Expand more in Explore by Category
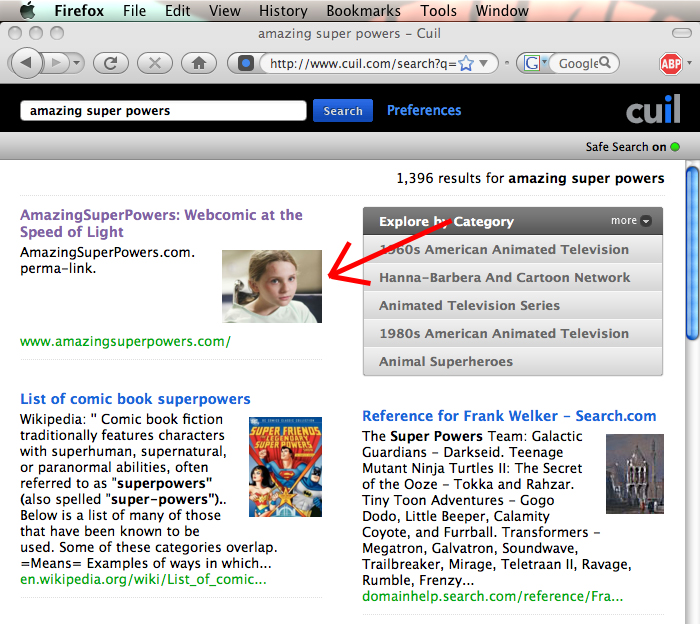Image resolution: width=700 pixels, height=624 pixels. click(631, 220)
